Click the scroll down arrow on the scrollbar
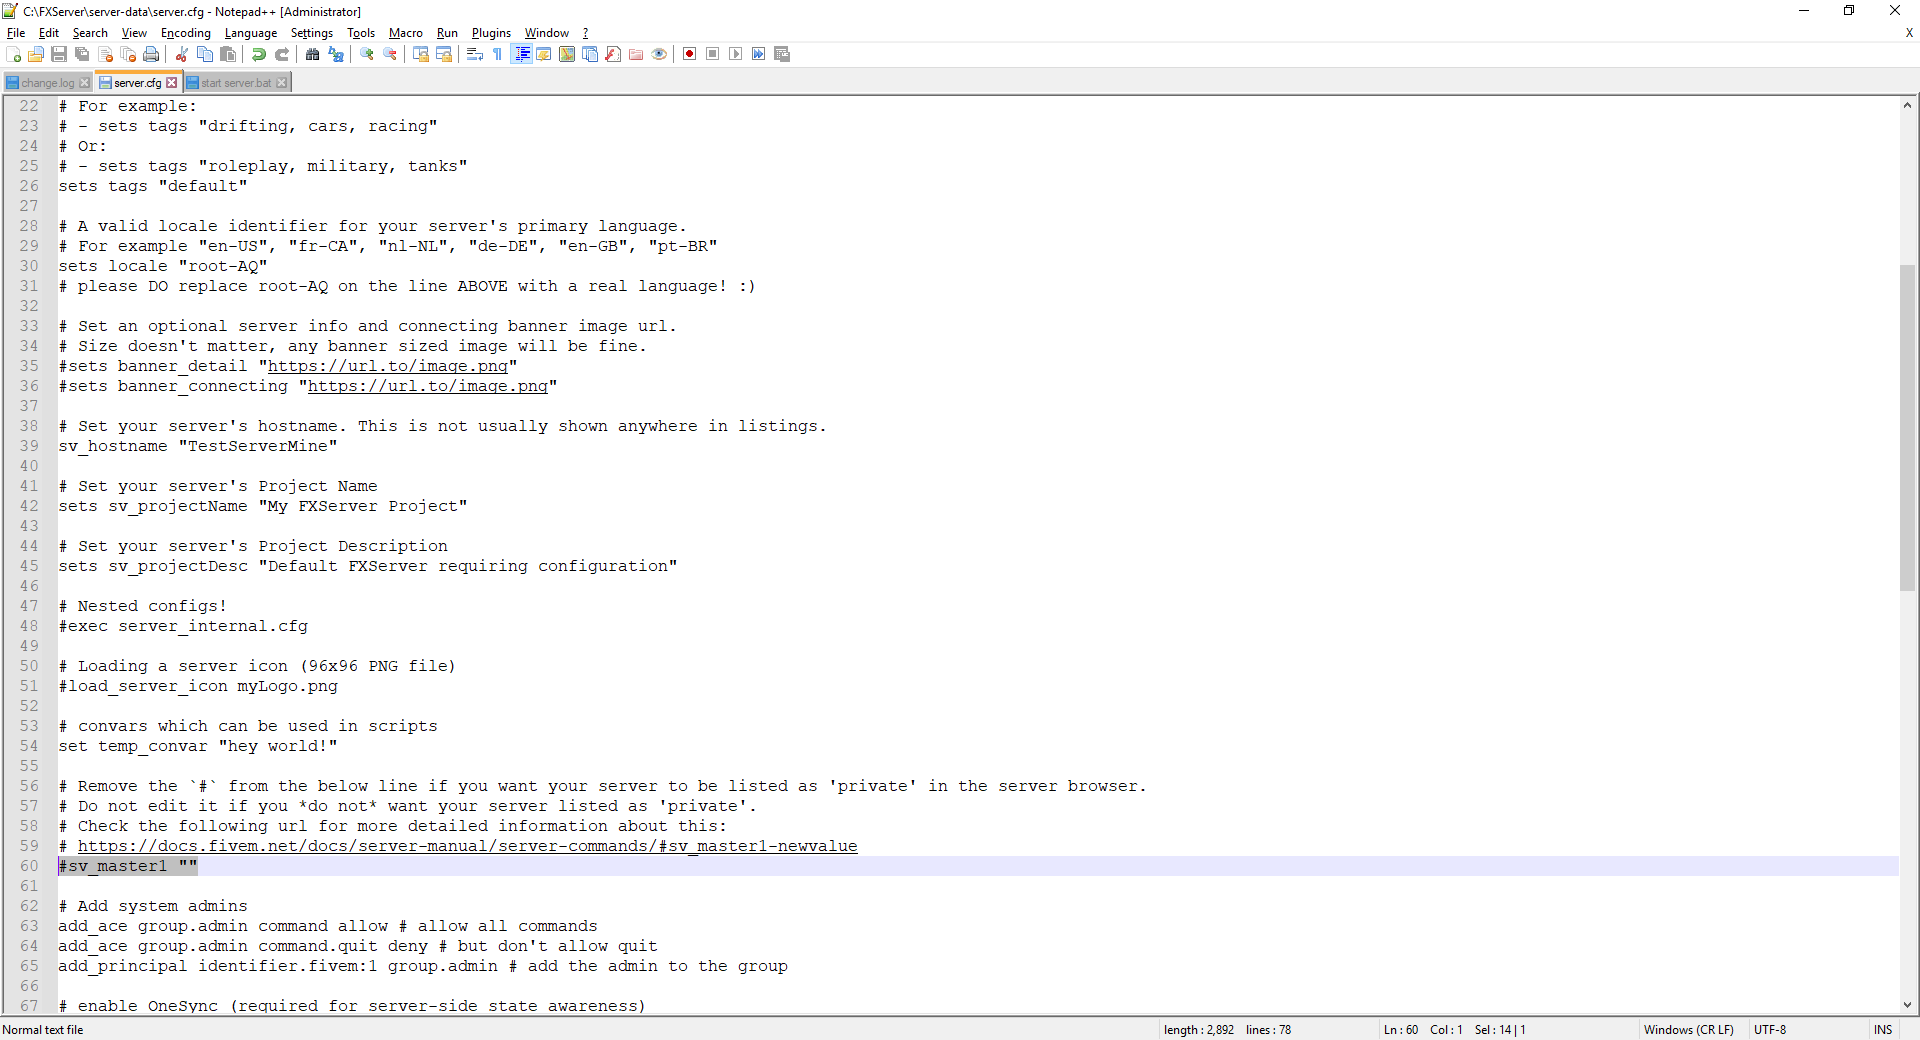 tap(1908, 1007)
